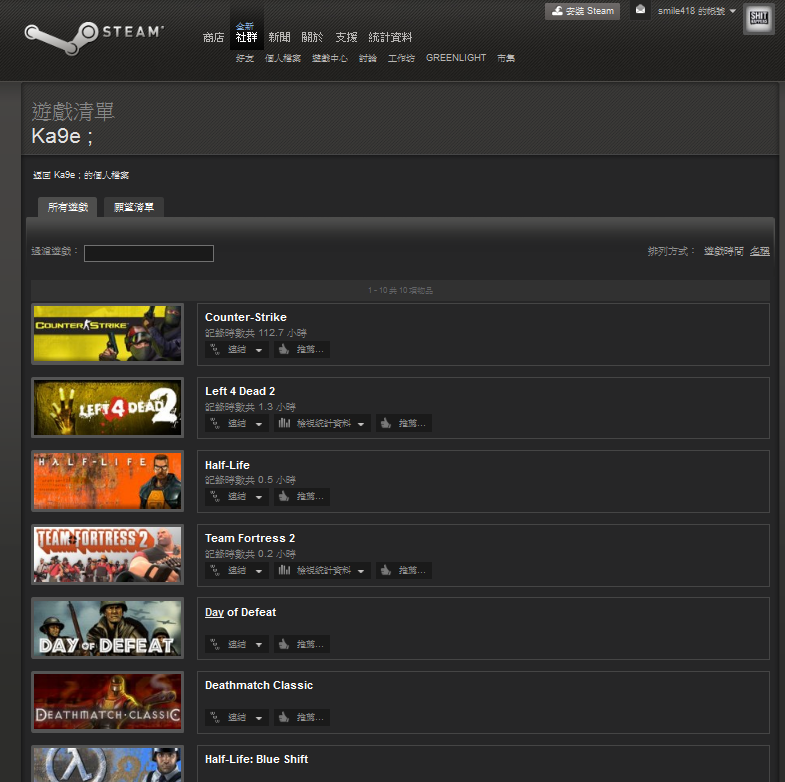This screenshot has width=785, height=782.
Task: Click the Install Steam button
Action: 582,11
